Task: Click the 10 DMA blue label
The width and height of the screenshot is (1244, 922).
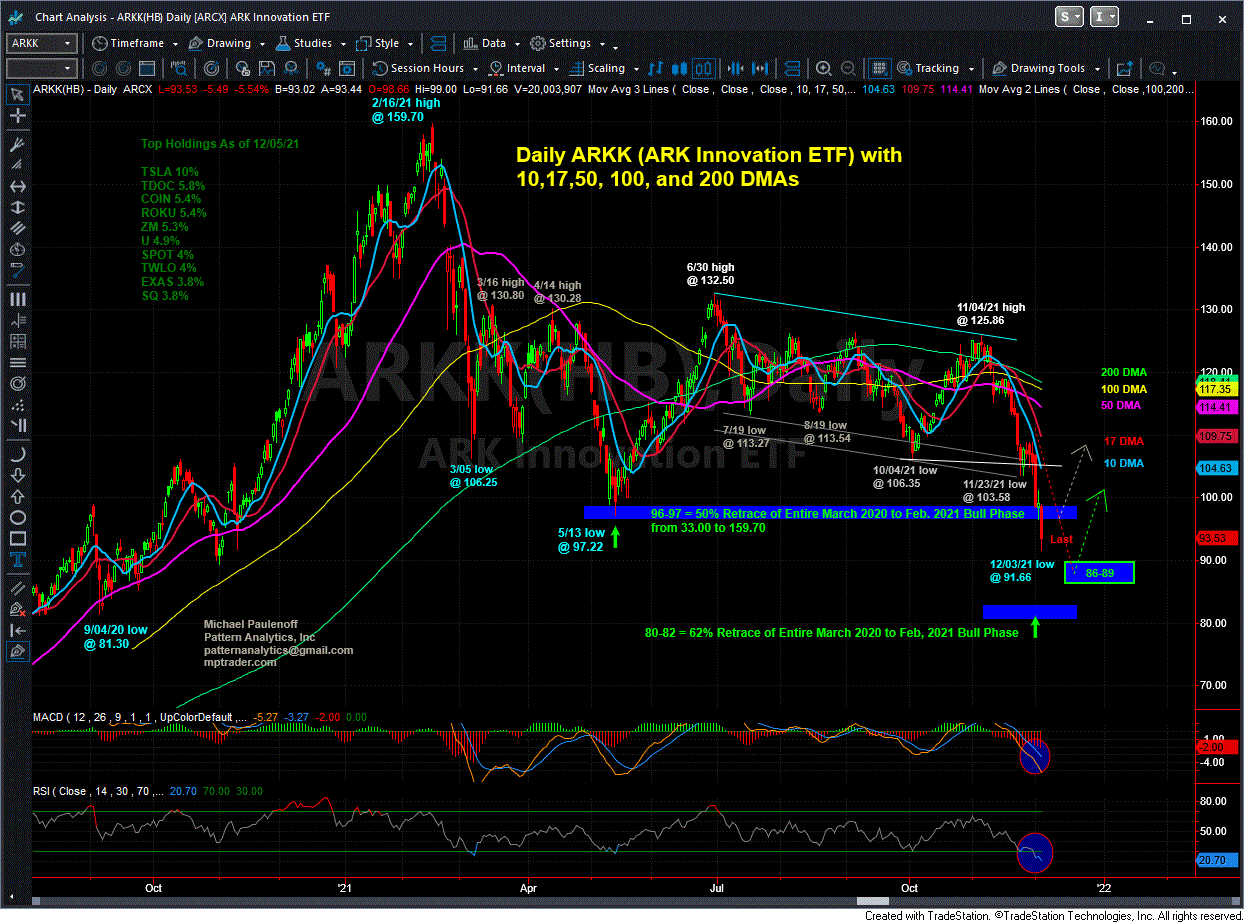Action: coord(1125,463)
